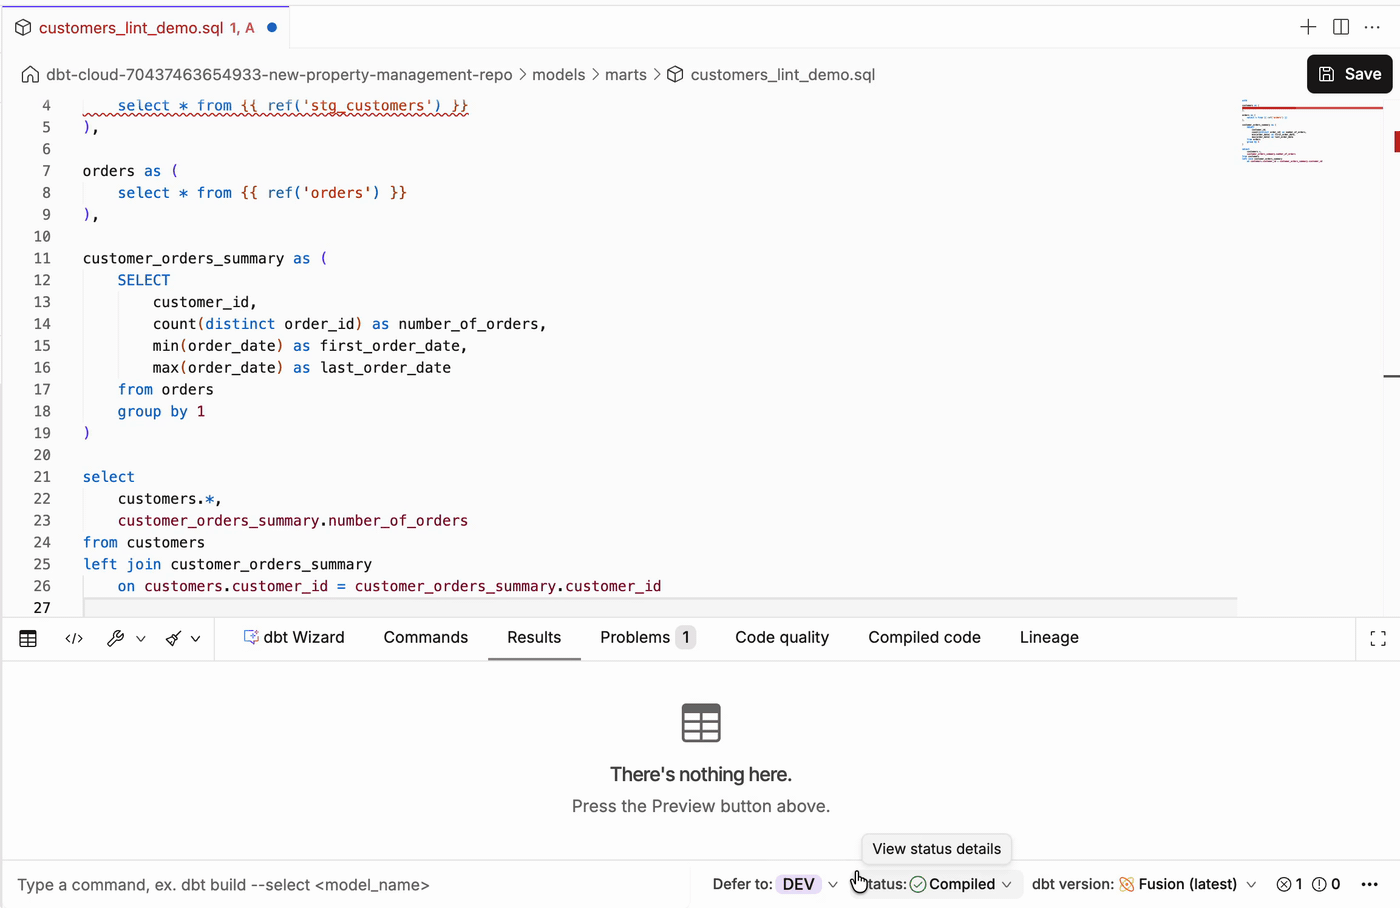Click the Fusion logo icon in status bar

(x=1127, y=884)
